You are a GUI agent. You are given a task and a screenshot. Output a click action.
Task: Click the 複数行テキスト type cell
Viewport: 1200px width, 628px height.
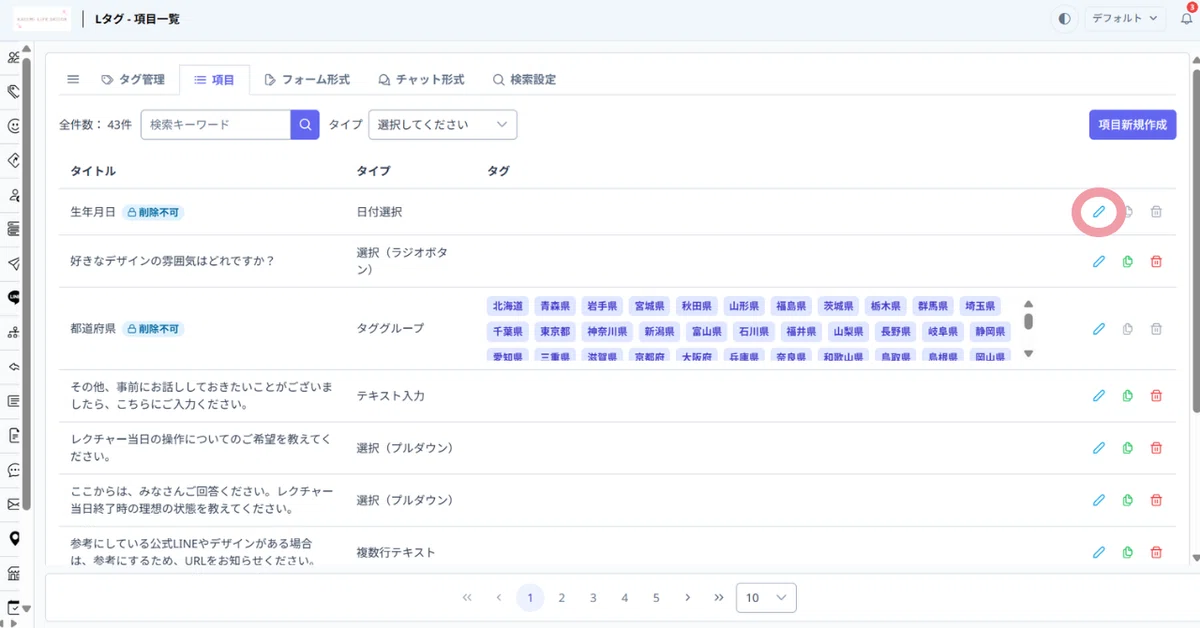(x=396, y=552)
